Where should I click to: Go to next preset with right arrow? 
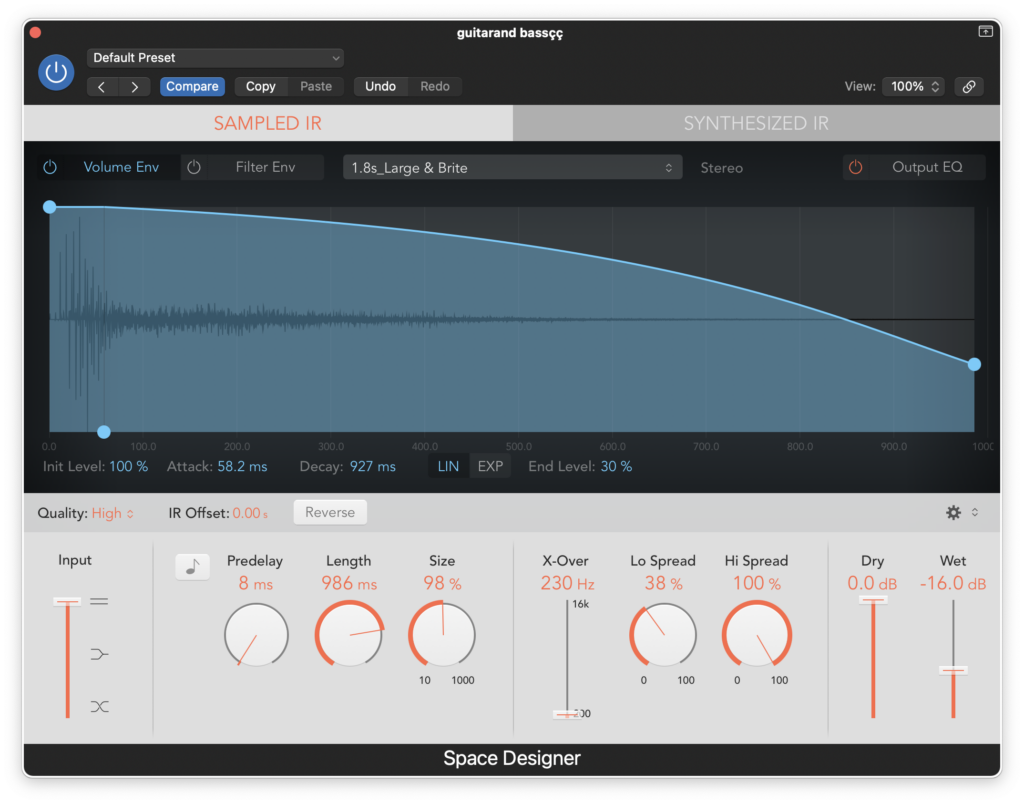[x=135, y=87]
